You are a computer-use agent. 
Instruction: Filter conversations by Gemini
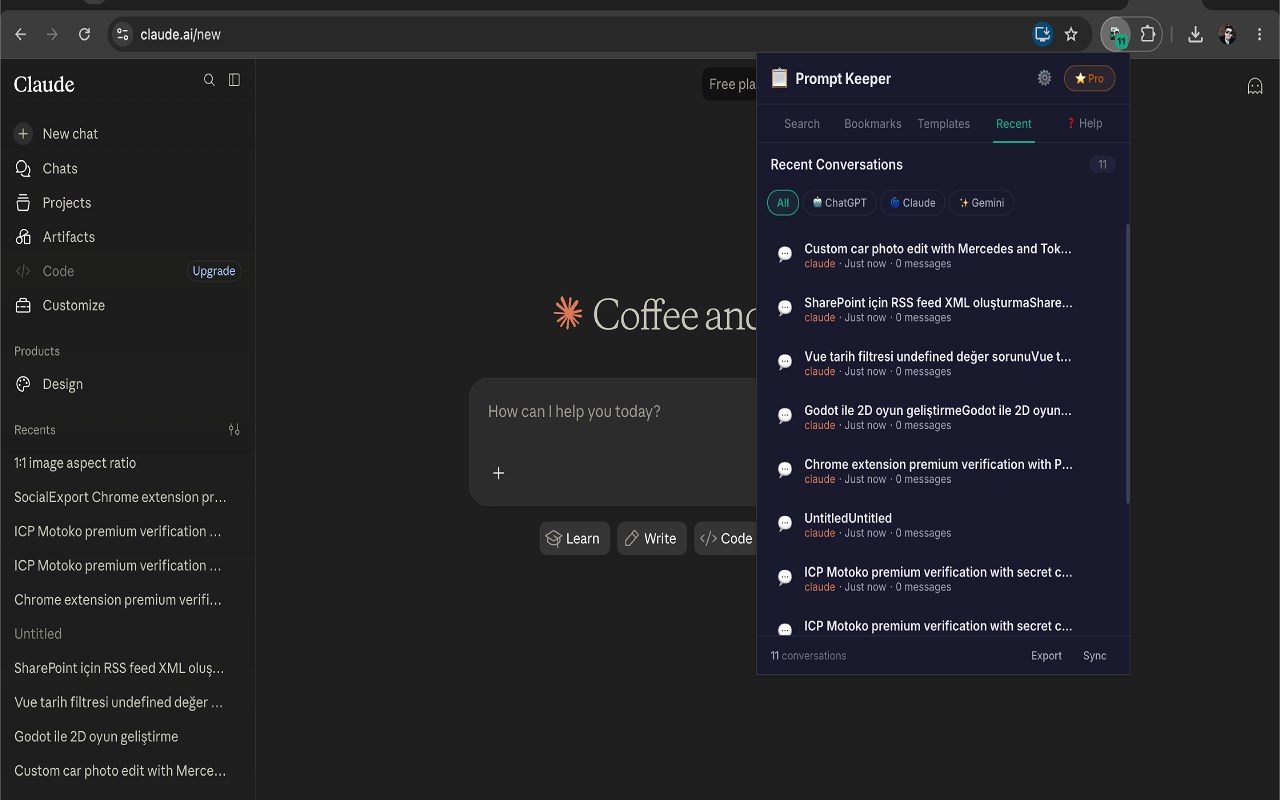coord(981,203)
